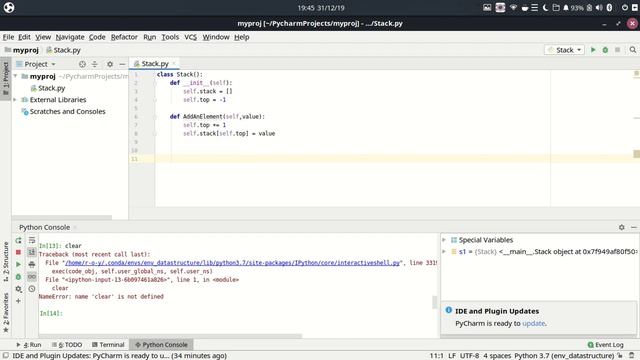The image size is (640, 360).
Task: Expand External Libraries node
Action: coord(16,100)
